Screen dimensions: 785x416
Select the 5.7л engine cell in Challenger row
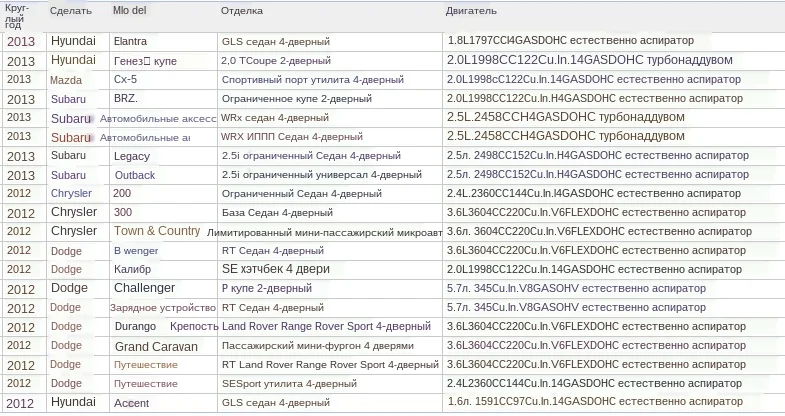click(x=576, y=288)
